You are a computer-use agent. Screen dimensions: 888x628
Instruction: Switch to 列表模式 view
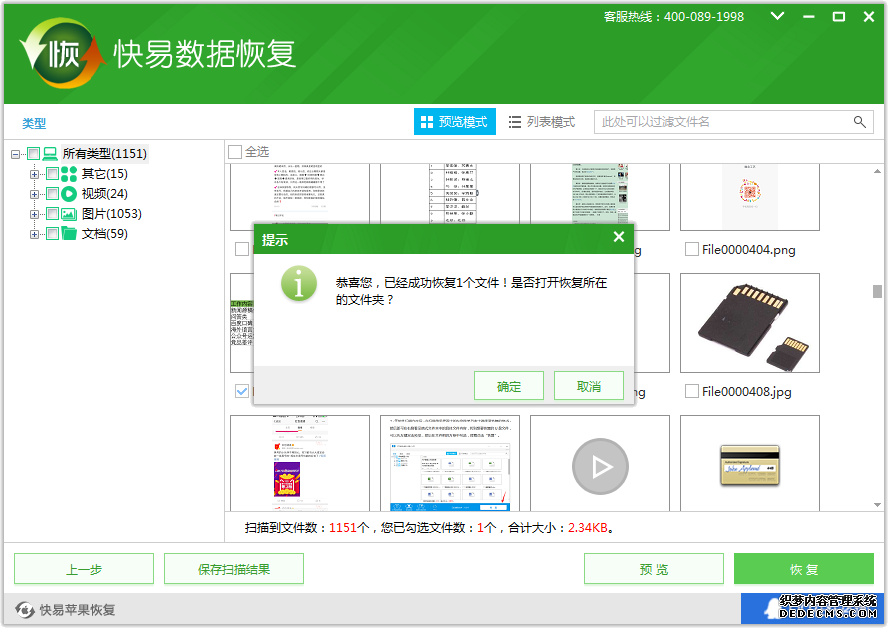tap(542, 122)
